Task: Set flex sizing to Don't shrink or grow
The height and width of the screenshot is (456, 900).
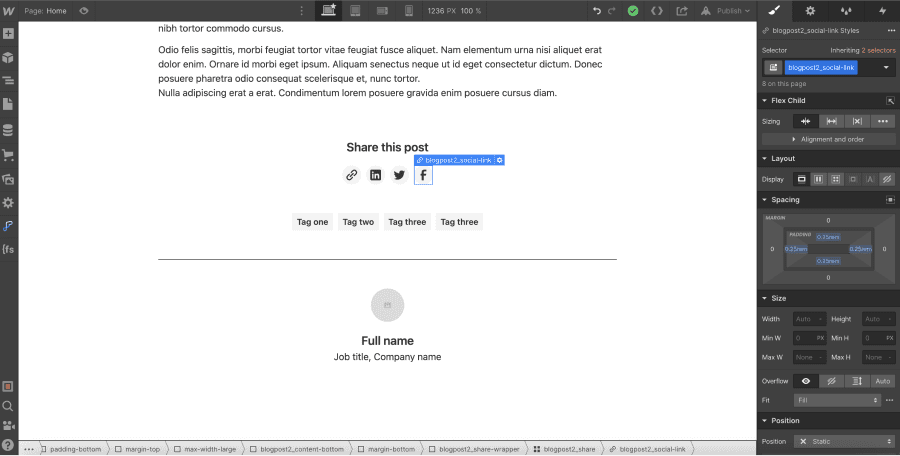Action: [x=858, y=121]
